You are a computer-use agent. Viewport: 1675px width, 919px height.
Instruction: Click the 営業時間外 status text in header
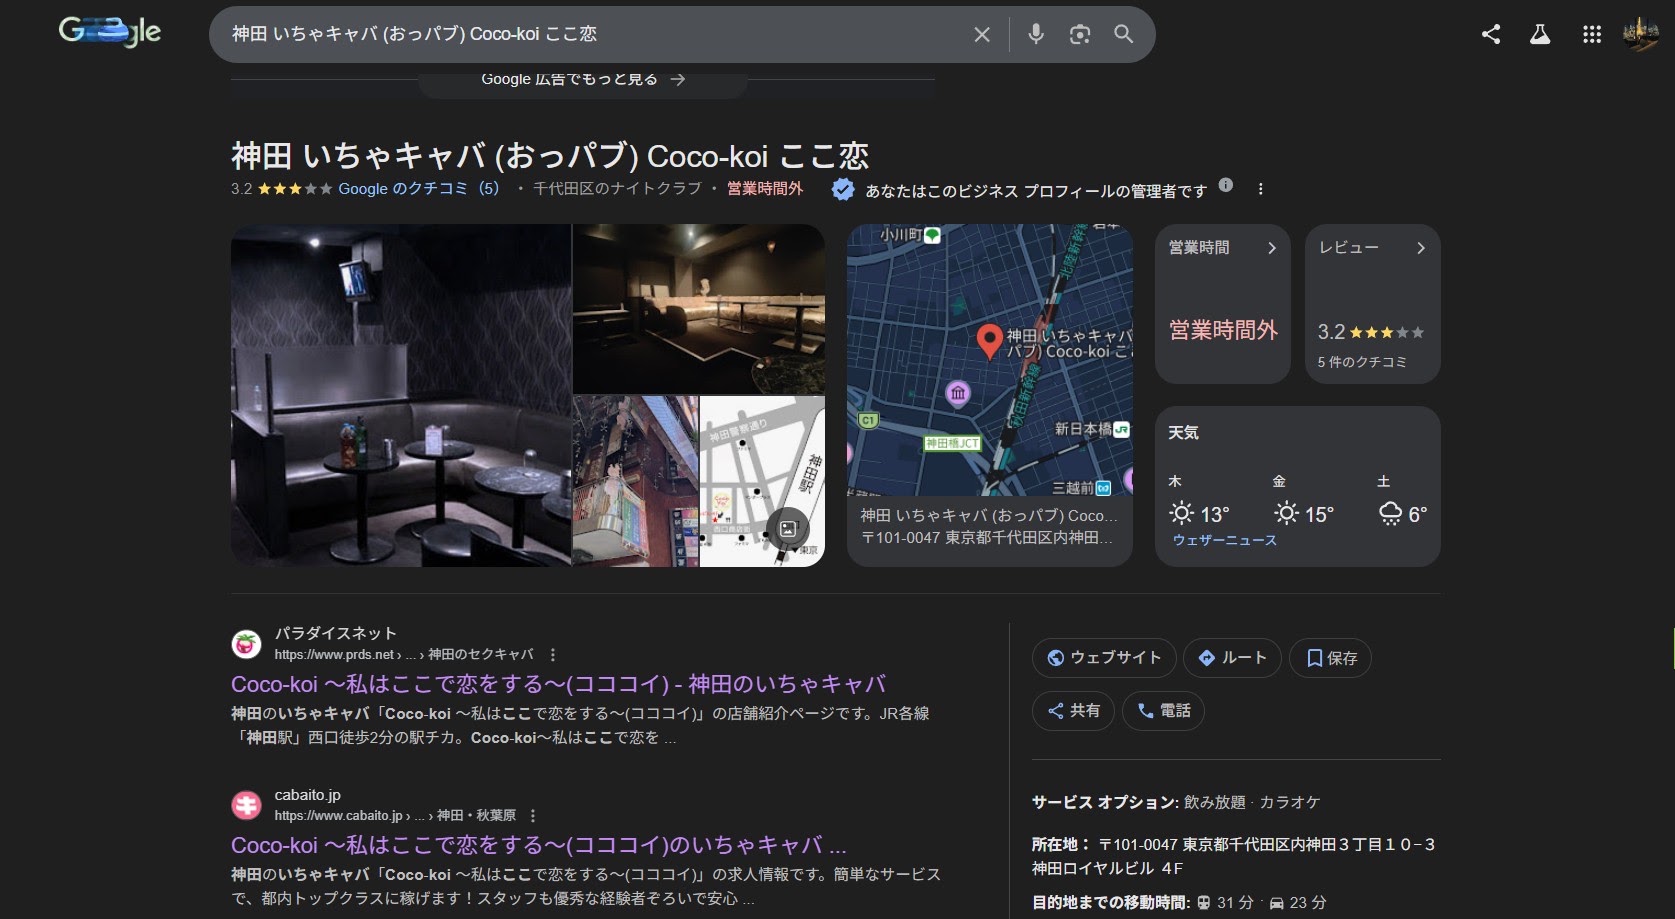coord(765,189)
